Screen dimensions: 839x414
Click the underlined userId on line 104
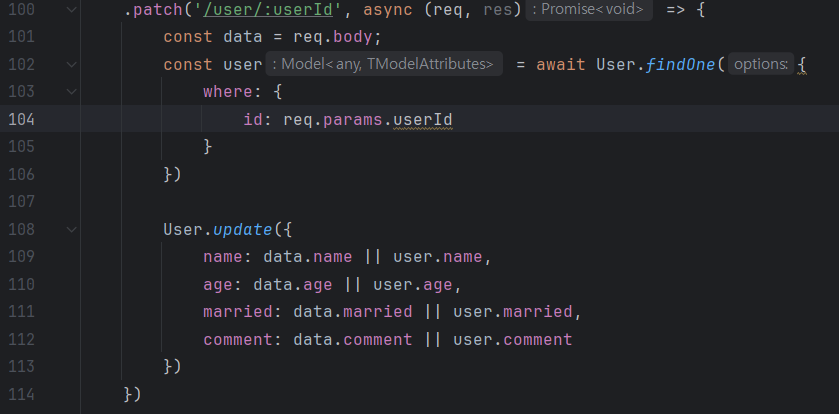point(423,120)
